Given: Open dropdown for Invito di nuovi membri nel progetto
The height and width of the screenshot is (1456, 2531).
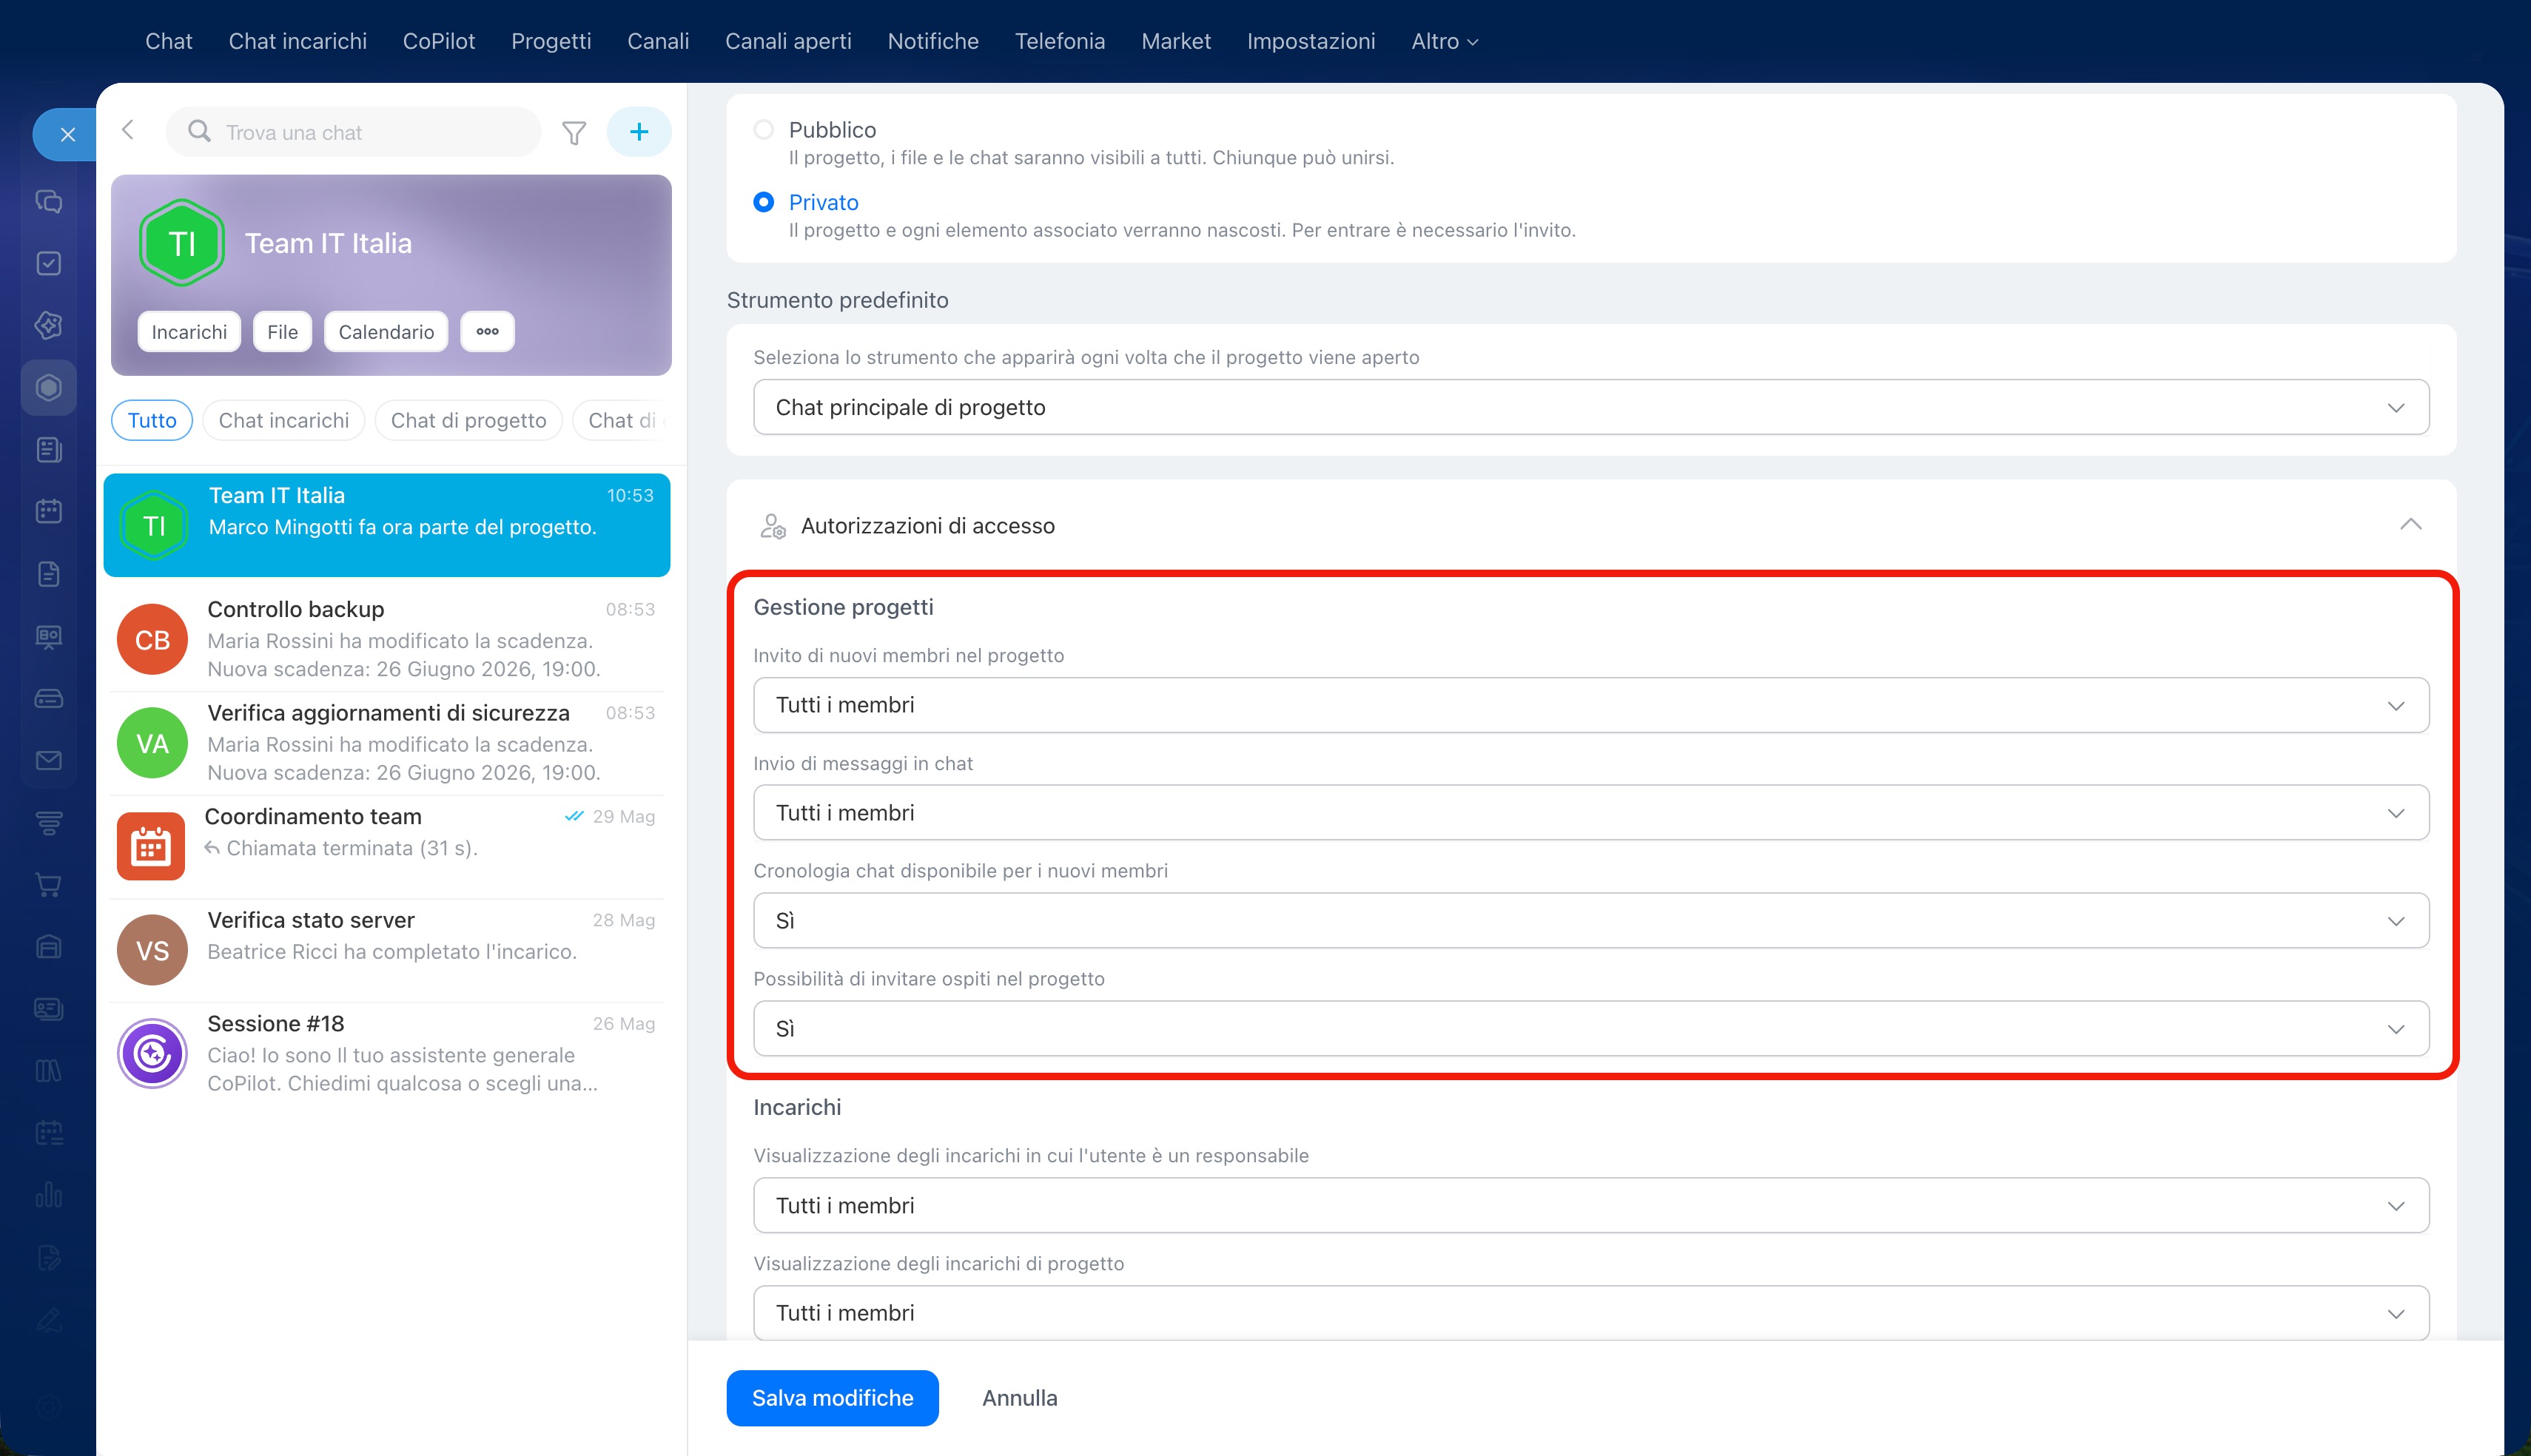Looking at the screenshot, I should 1591,705.
